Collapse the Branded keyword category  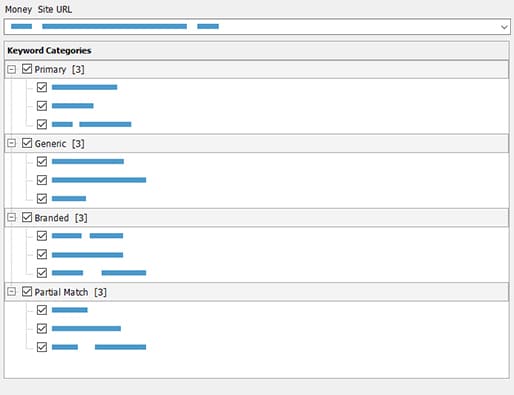[12, 218]
